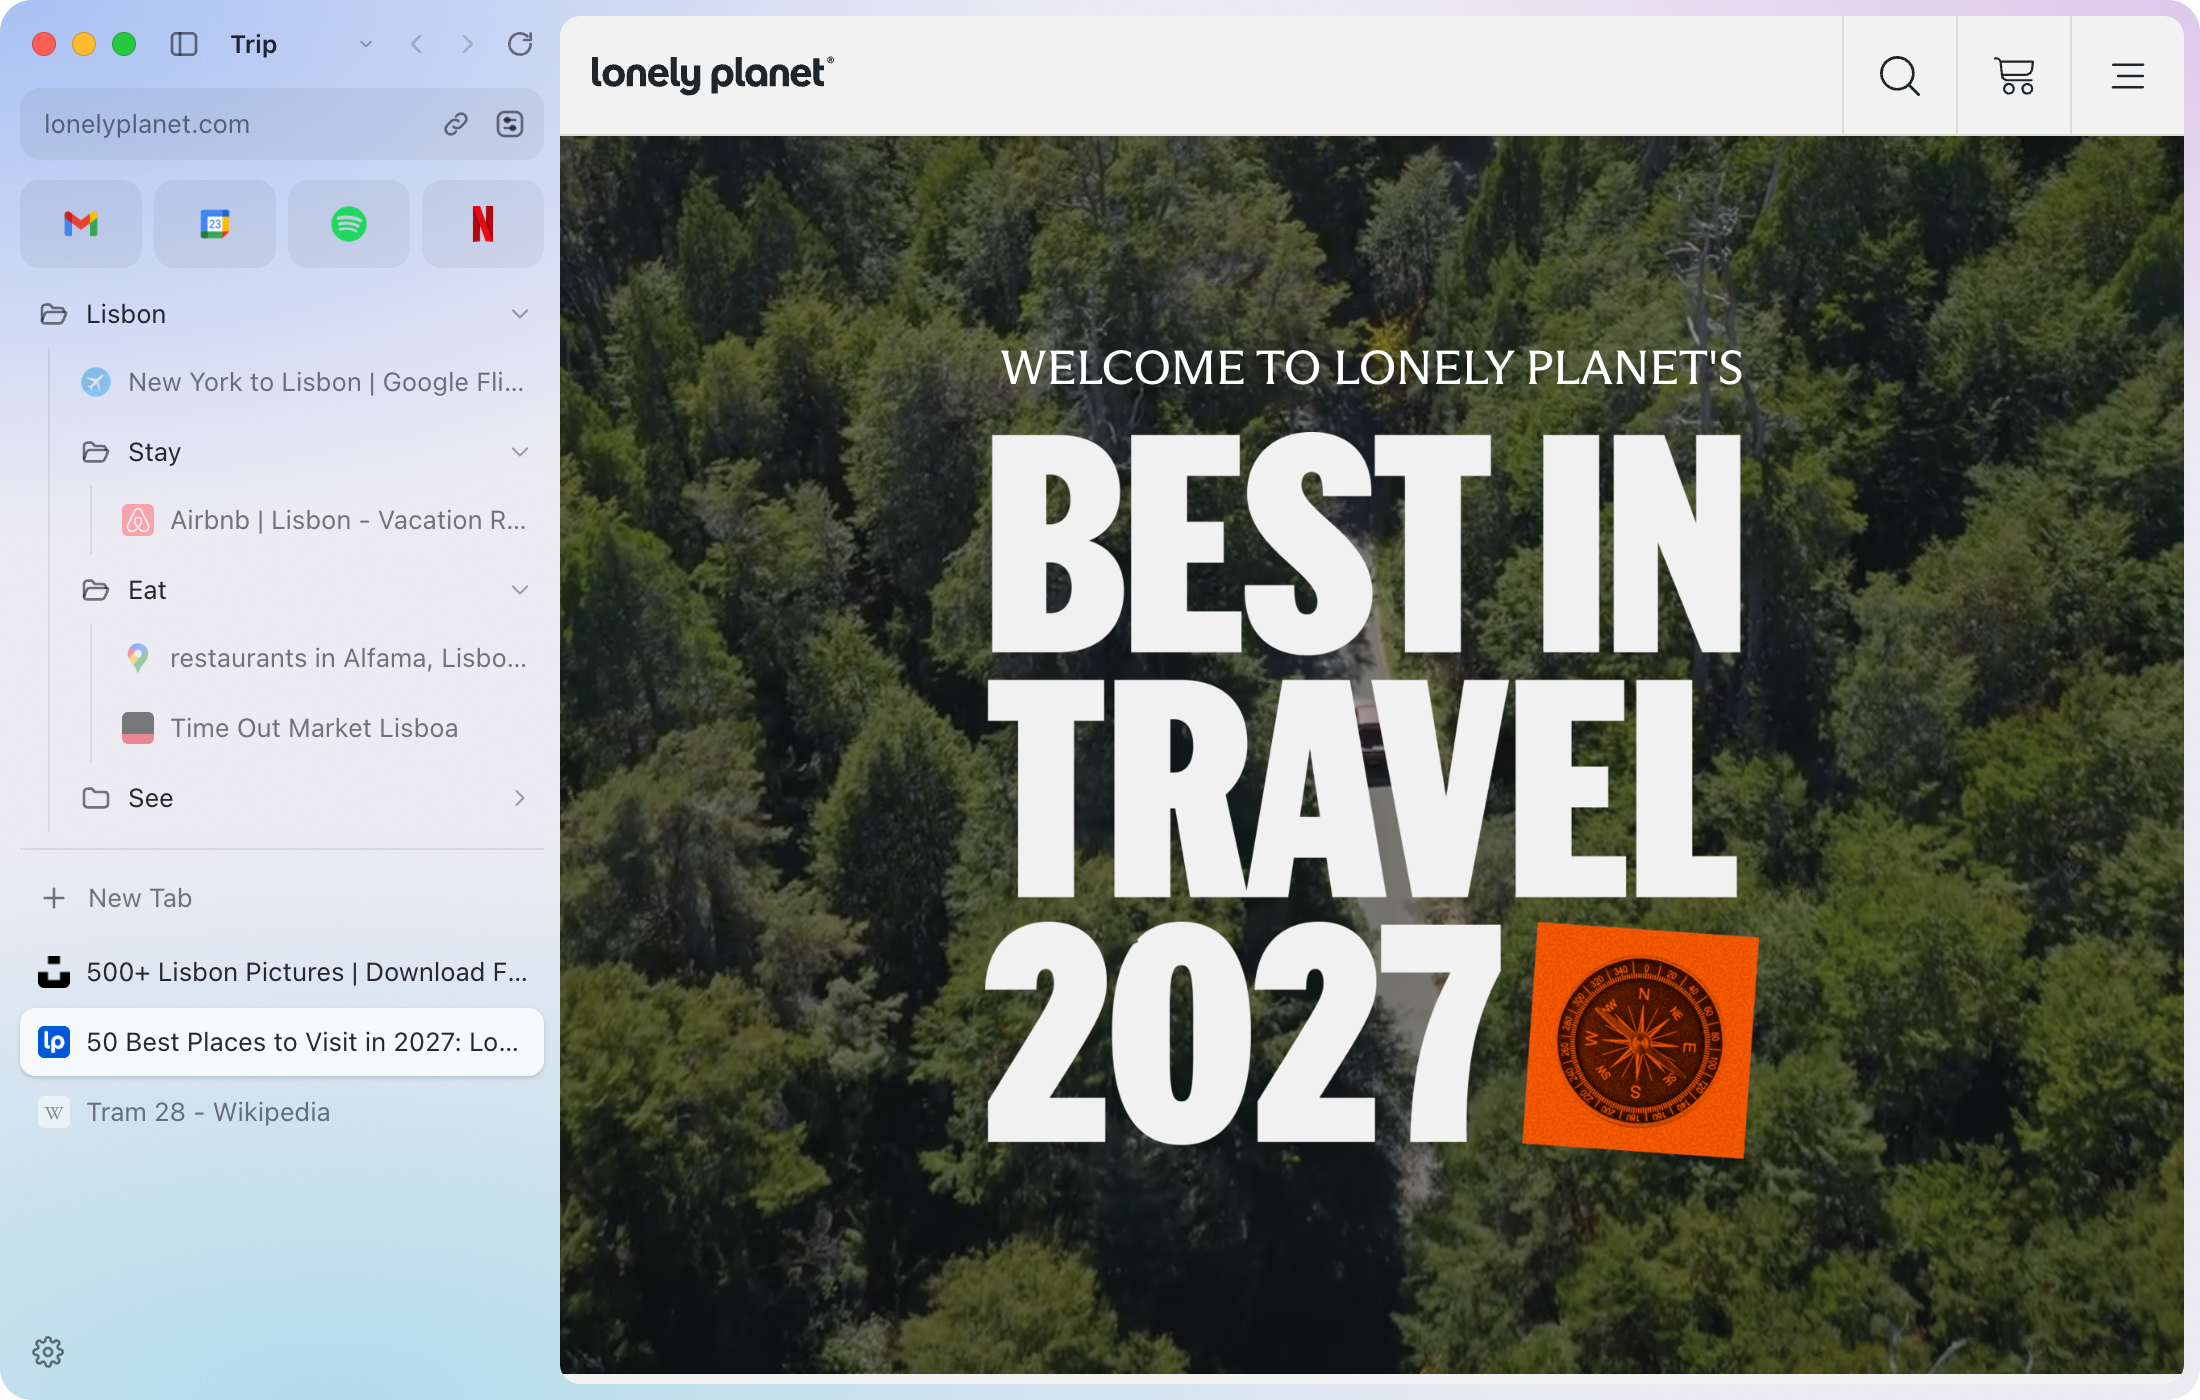Image resolution: width=2200 pixels, height=1400 pixels.
Task: Click the Lonely Planet logo
Action: [712, 74]
